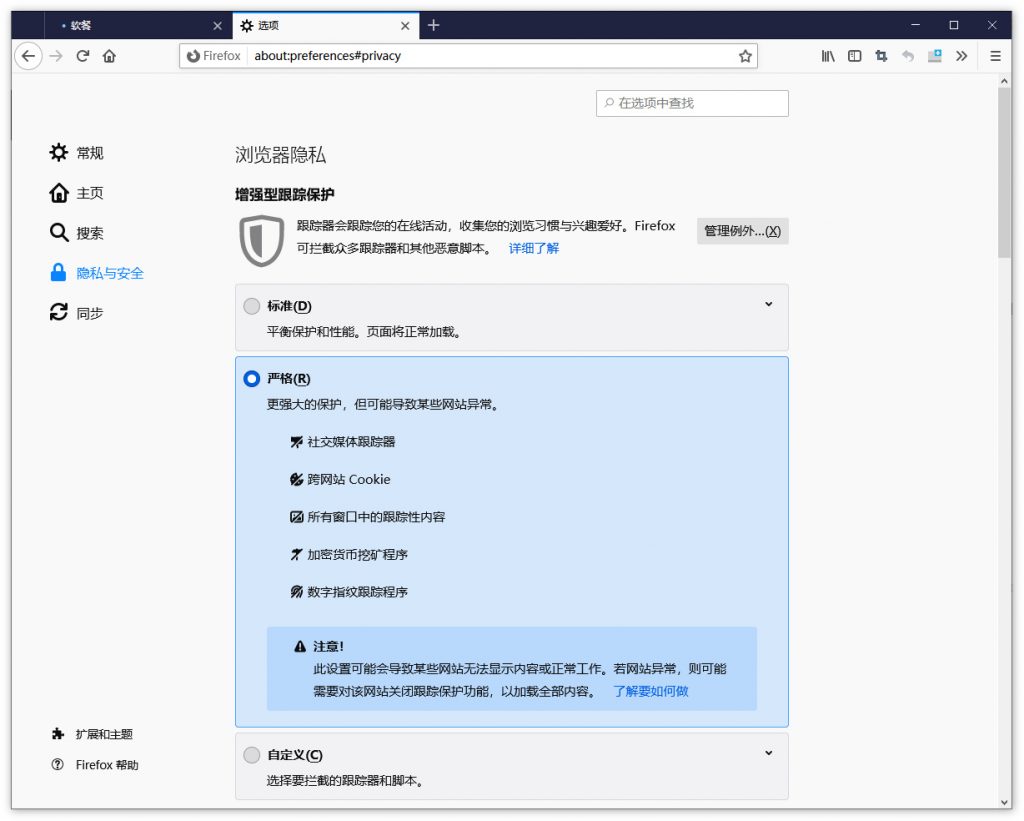The width and height of the screenshot is (1024, 821).
Task: Open the 详细了解 link
Action: click(x=534, y=248)
